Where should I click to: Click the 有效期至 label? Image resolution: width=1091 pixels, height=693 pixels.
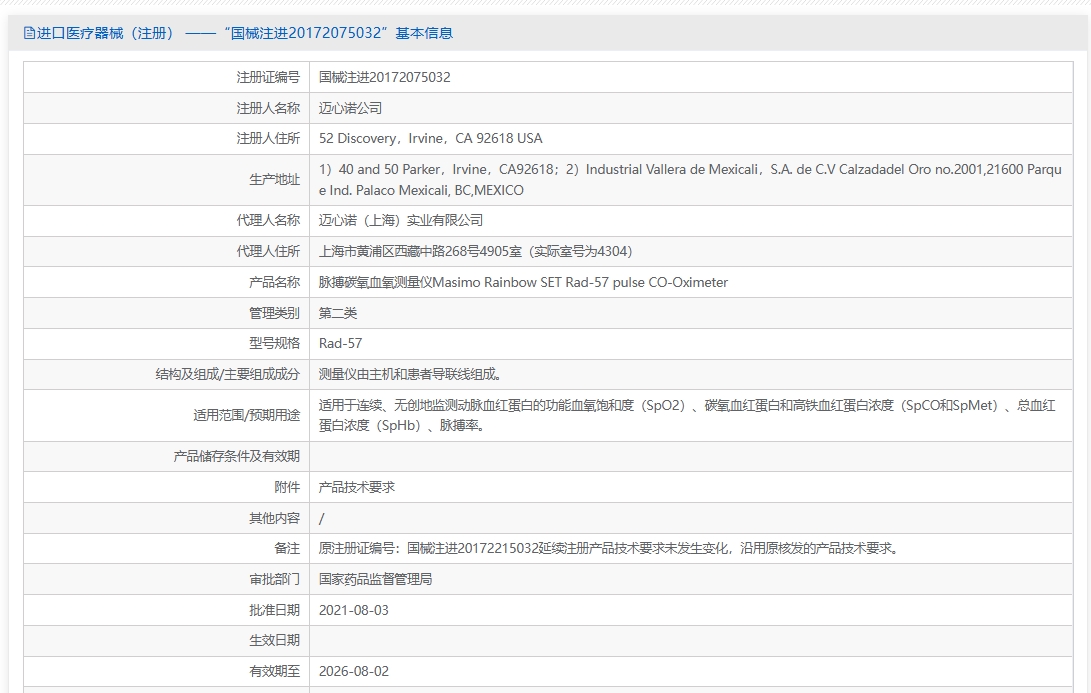(274, 671)
